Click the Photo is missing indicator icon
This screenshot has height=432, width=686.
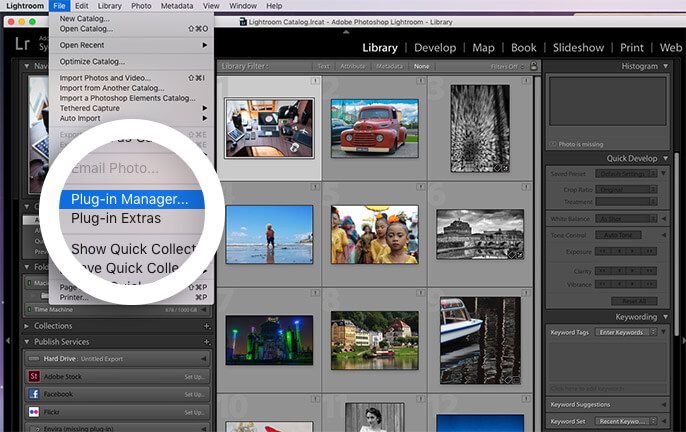pos(553,144)
